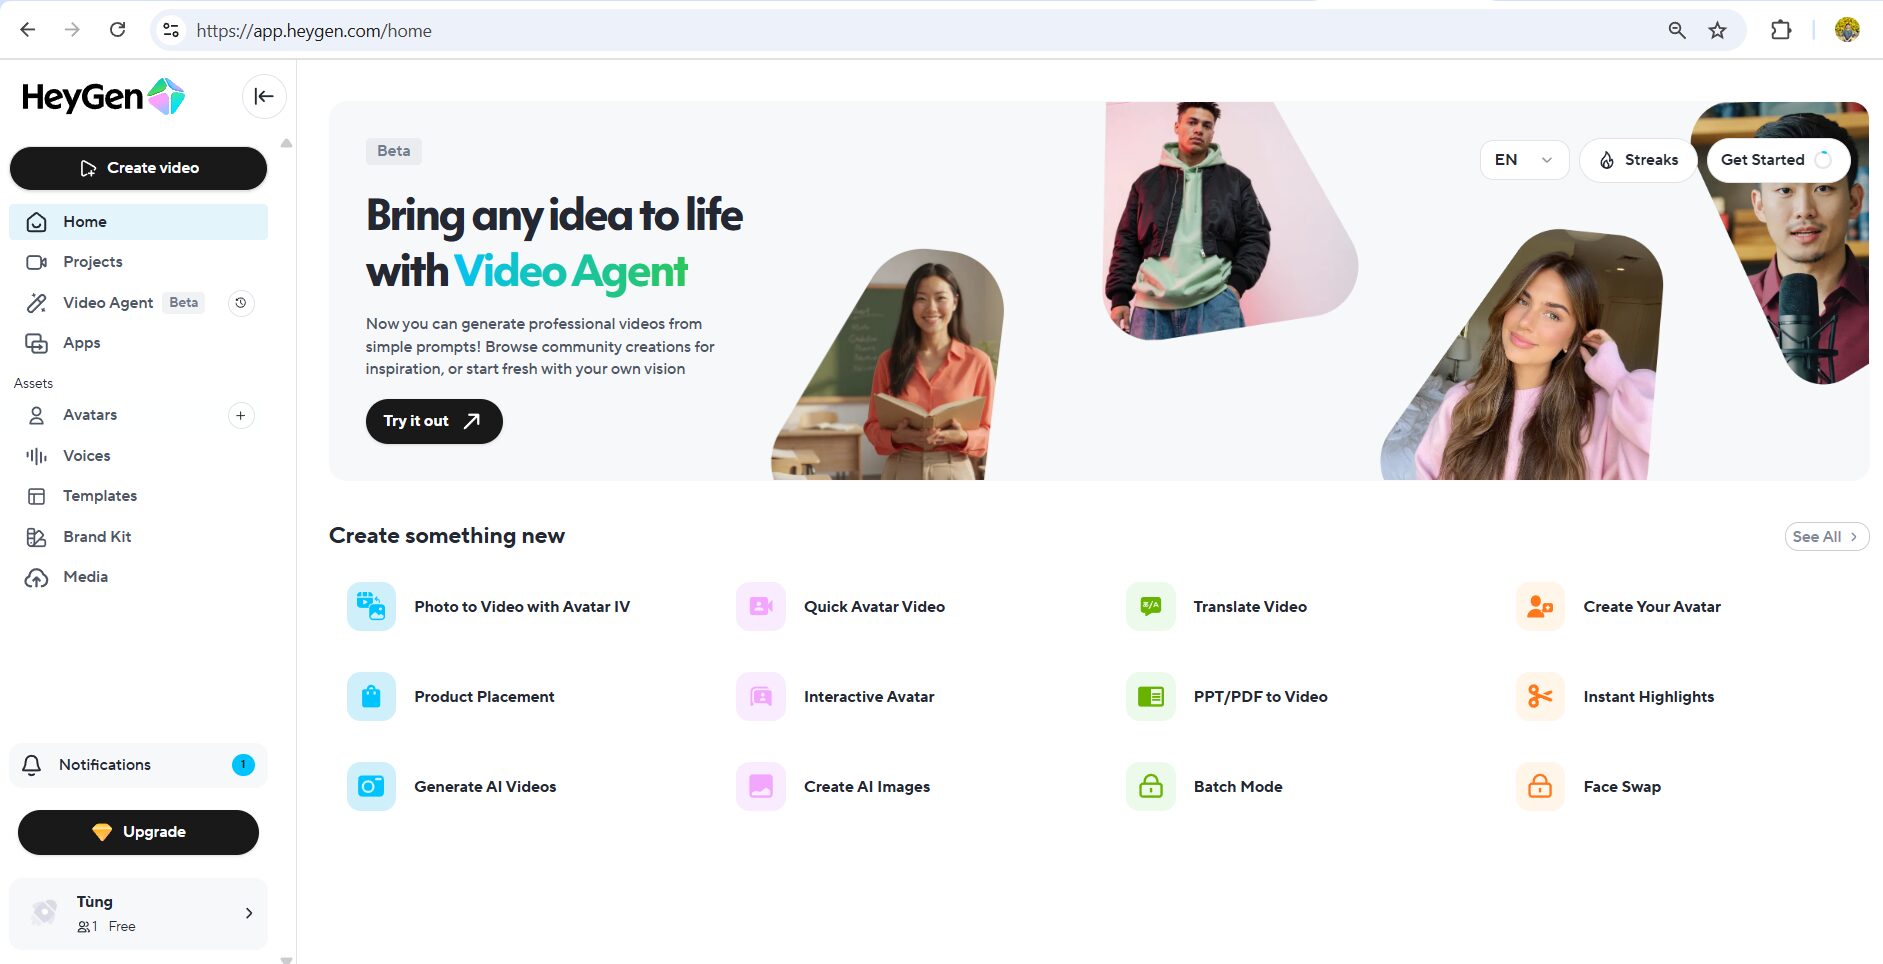Image resolution: width=1883 pixels, height=964 pixels.
Task: Click the browser zoom magnifier icon
Action: coord(1677,30)
